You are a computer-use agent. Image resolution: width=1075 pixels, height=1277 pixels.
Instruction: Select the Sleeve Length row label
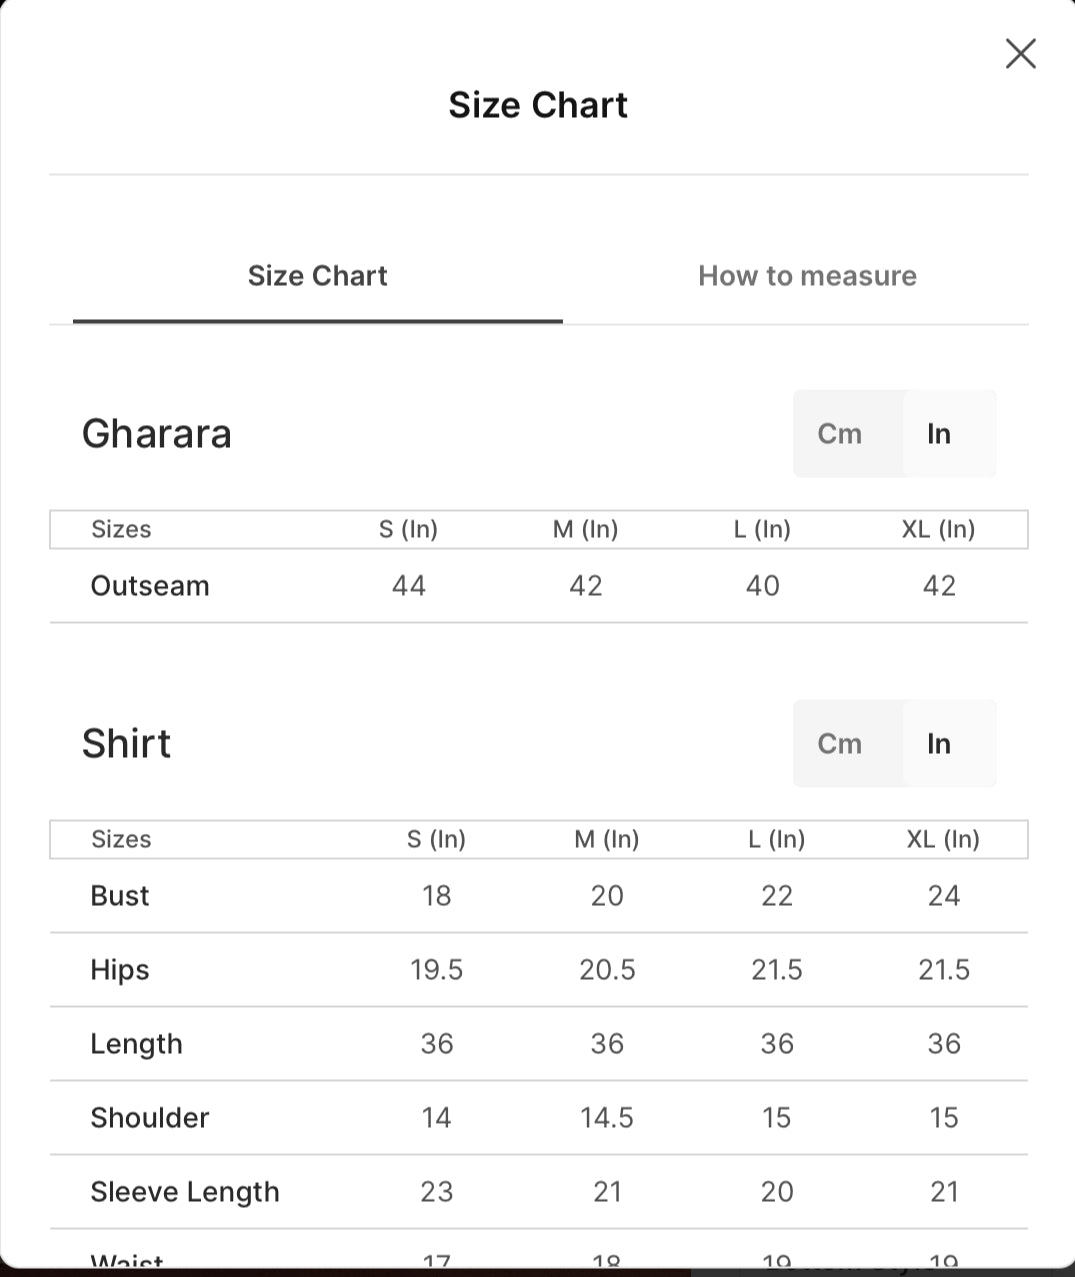tap(185, 1192)
